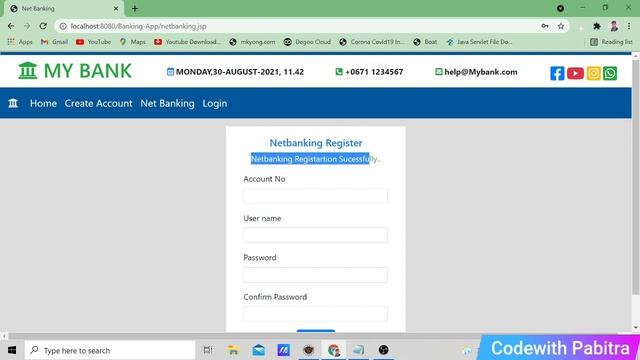This screenshot has width=640, height=360.
Task: Click the taskbar search box
Action: pos(110,350)
